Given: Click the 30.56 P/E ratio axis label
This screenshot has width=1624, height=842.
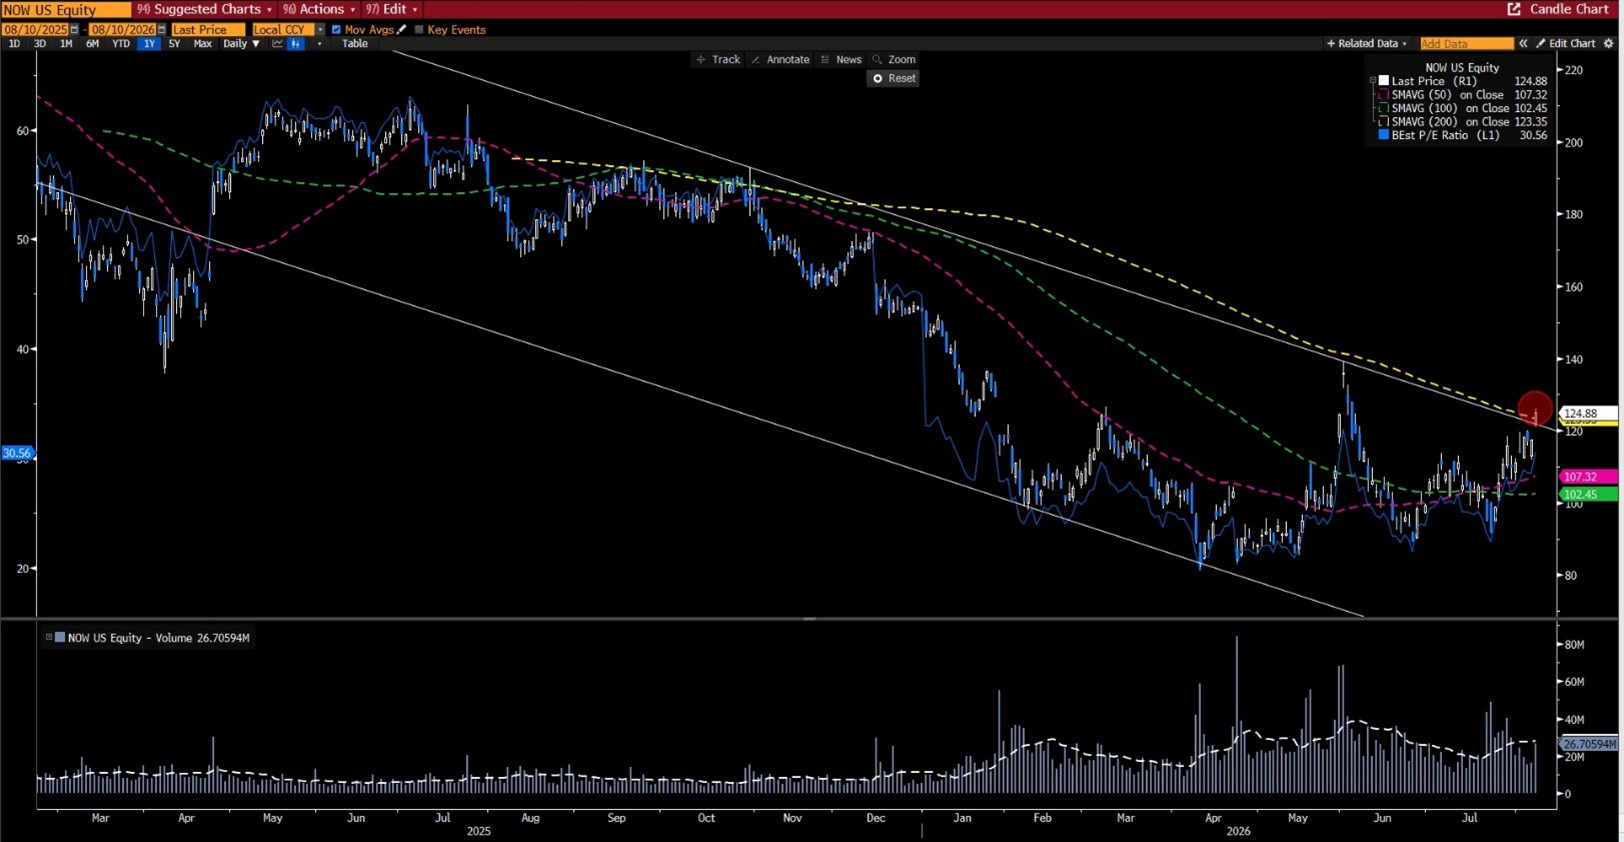Looking at the screenshot, I should 17,453.
